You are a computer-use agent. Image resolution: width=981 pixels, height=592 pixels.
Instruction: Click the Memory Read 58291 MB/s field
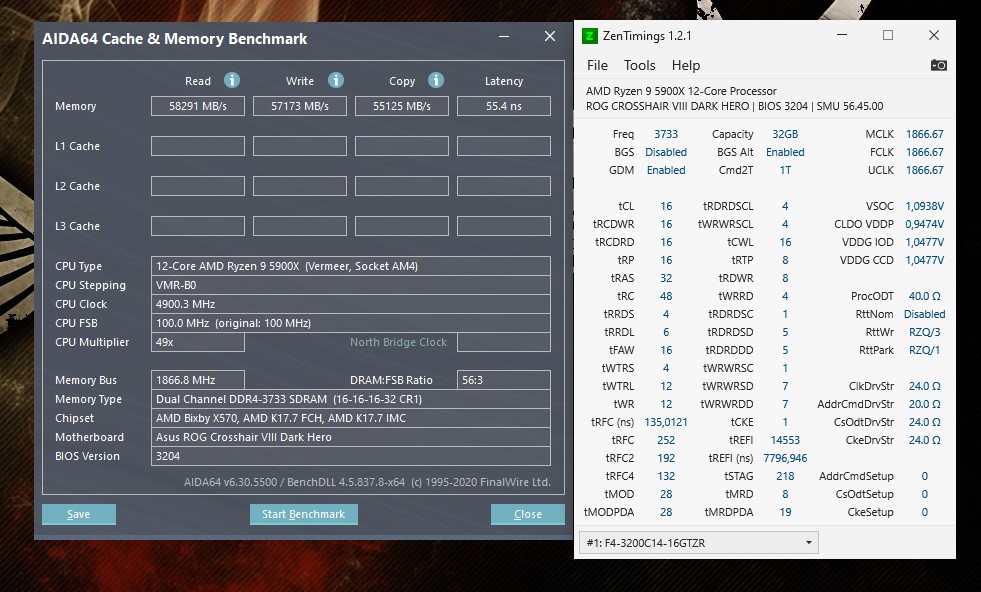point(198,106)
